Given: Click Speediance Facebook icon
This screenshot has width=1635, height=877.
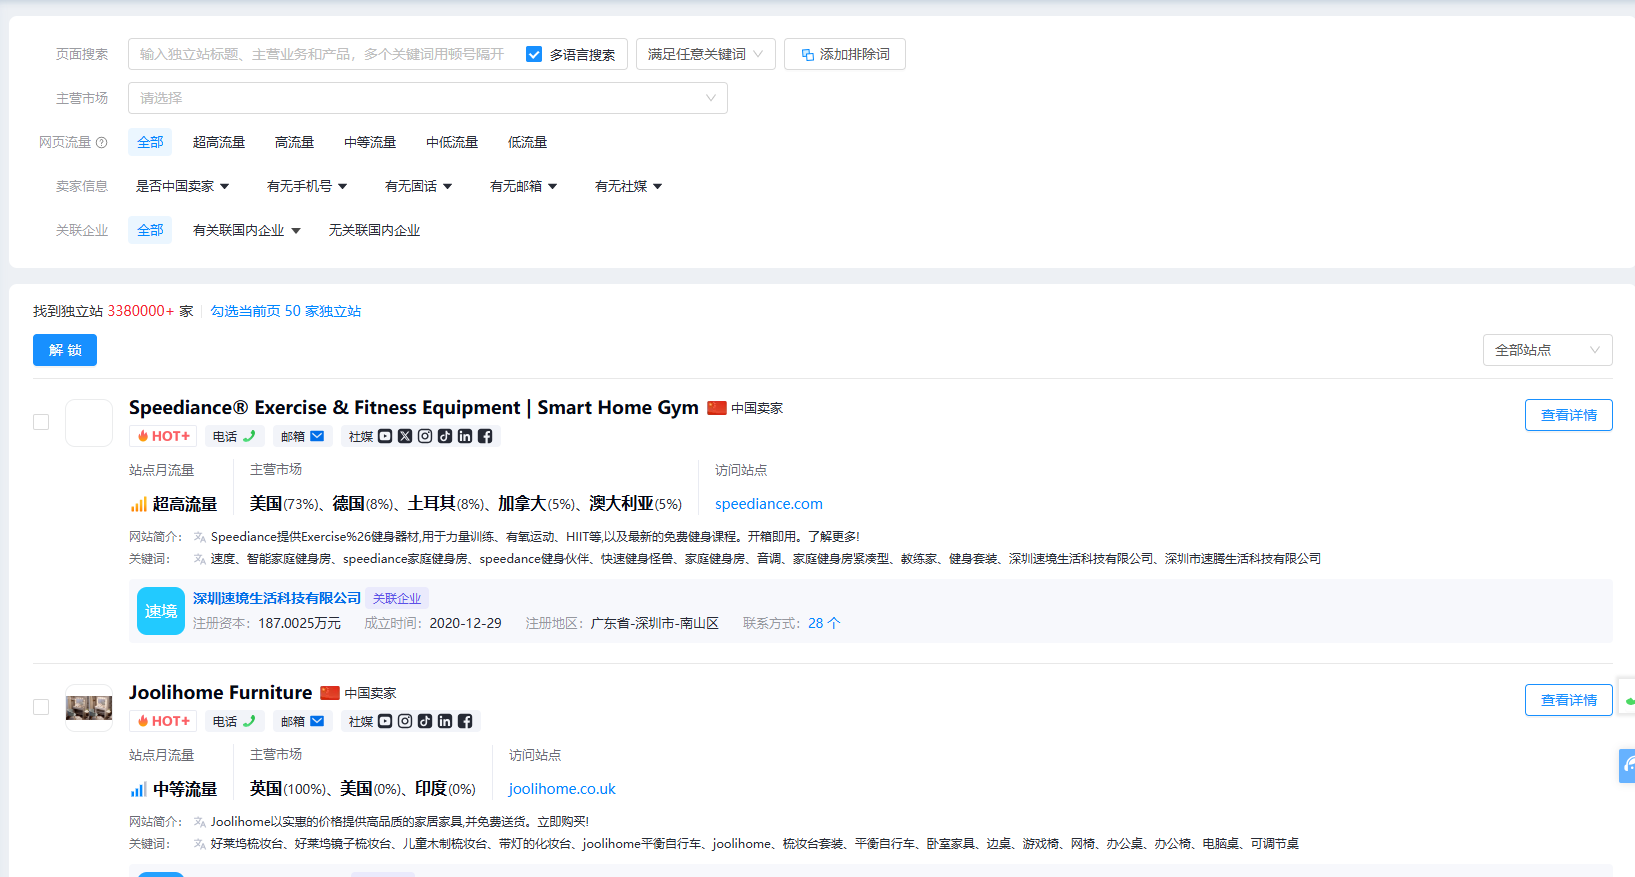Looking at the screenshot, I should (485, 436).
